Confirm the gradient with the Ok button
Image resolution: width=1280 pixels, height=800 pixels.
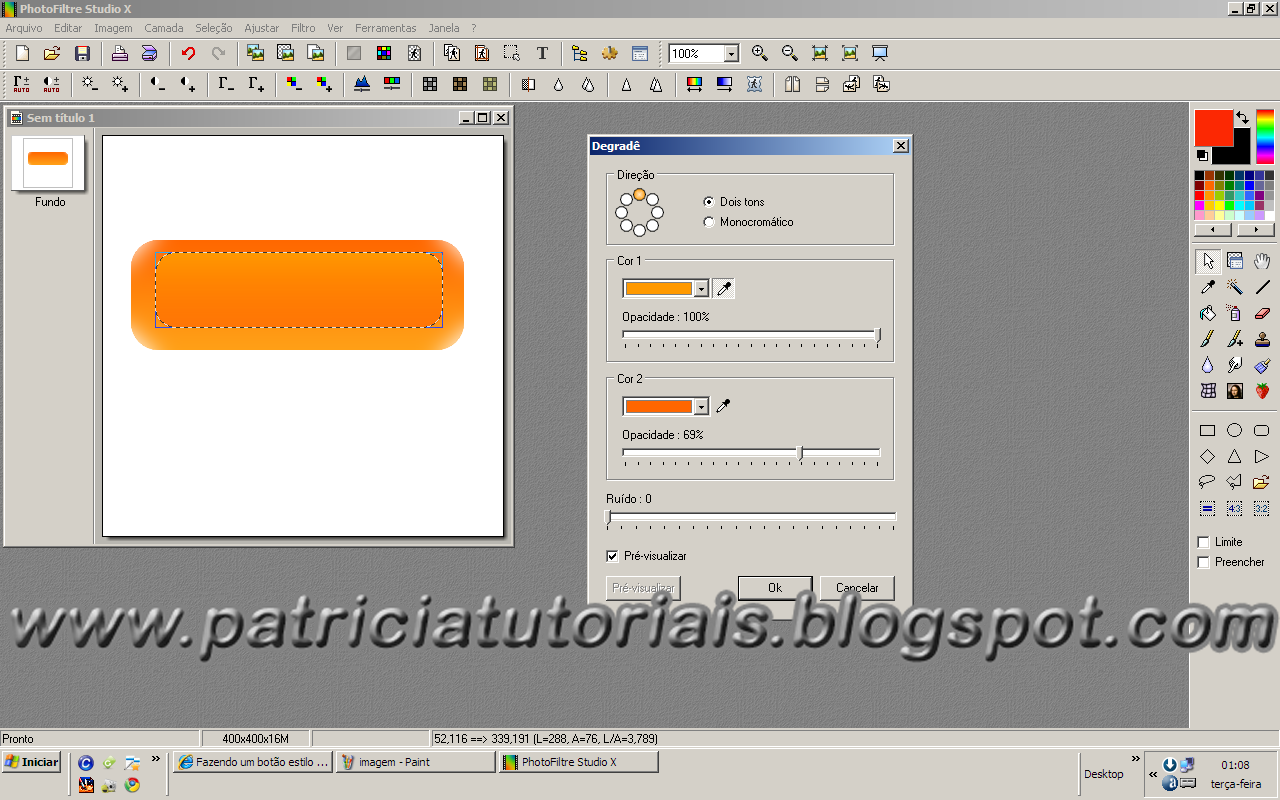pos(774,588)
